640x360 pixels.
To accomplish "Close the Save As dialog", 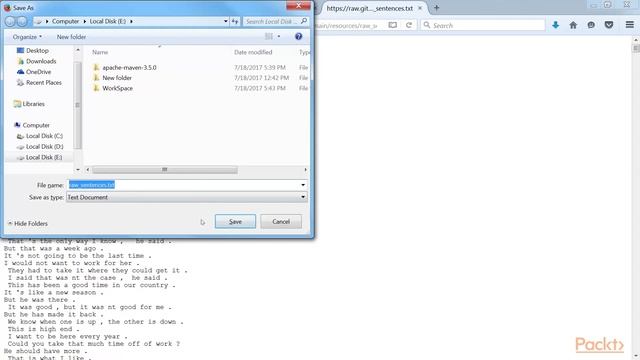I will pyautogui.click(x=298, y=6).
